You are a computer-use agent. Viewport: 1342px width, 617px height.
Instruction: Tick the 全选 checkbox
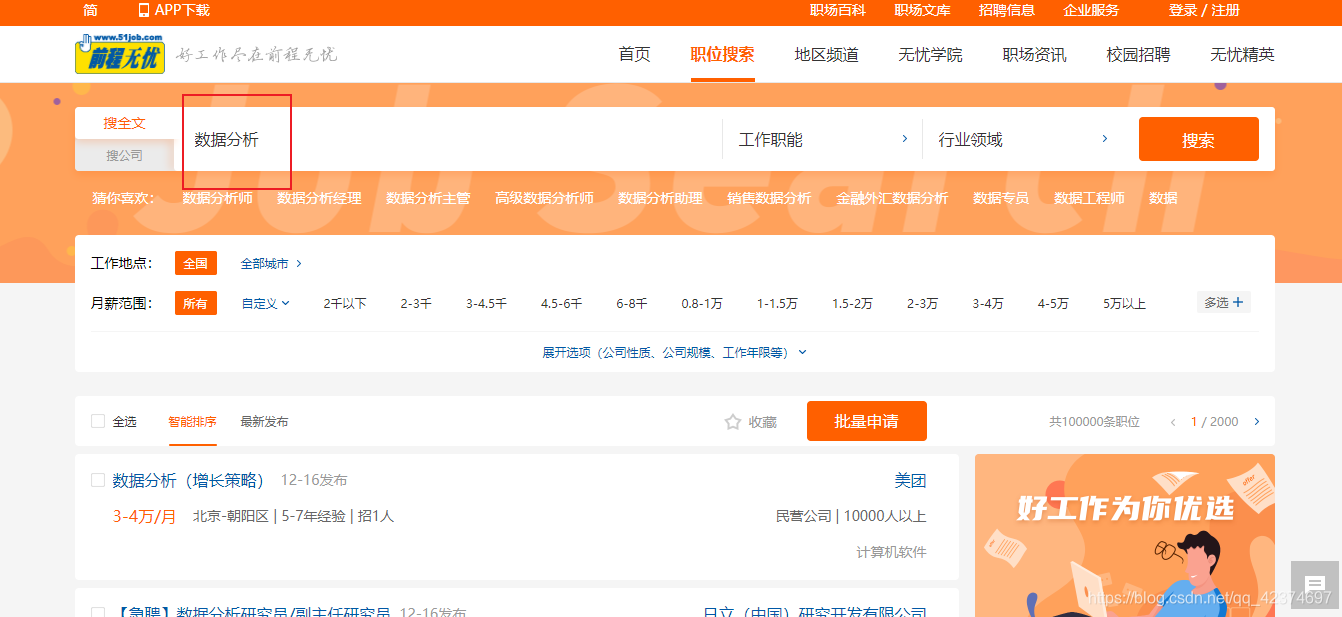(x=98, y=421)
